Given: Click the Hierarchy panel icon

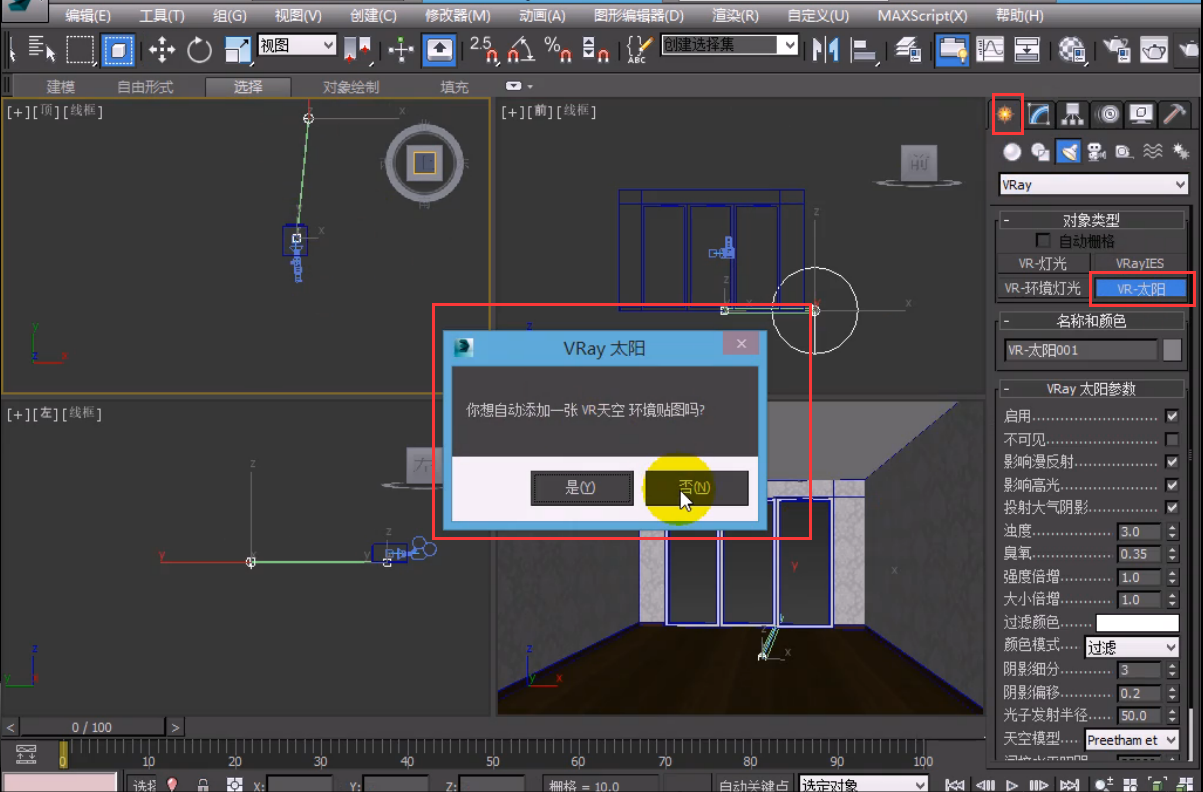Looking at the screenshot, I should (x=1073, y=115).
